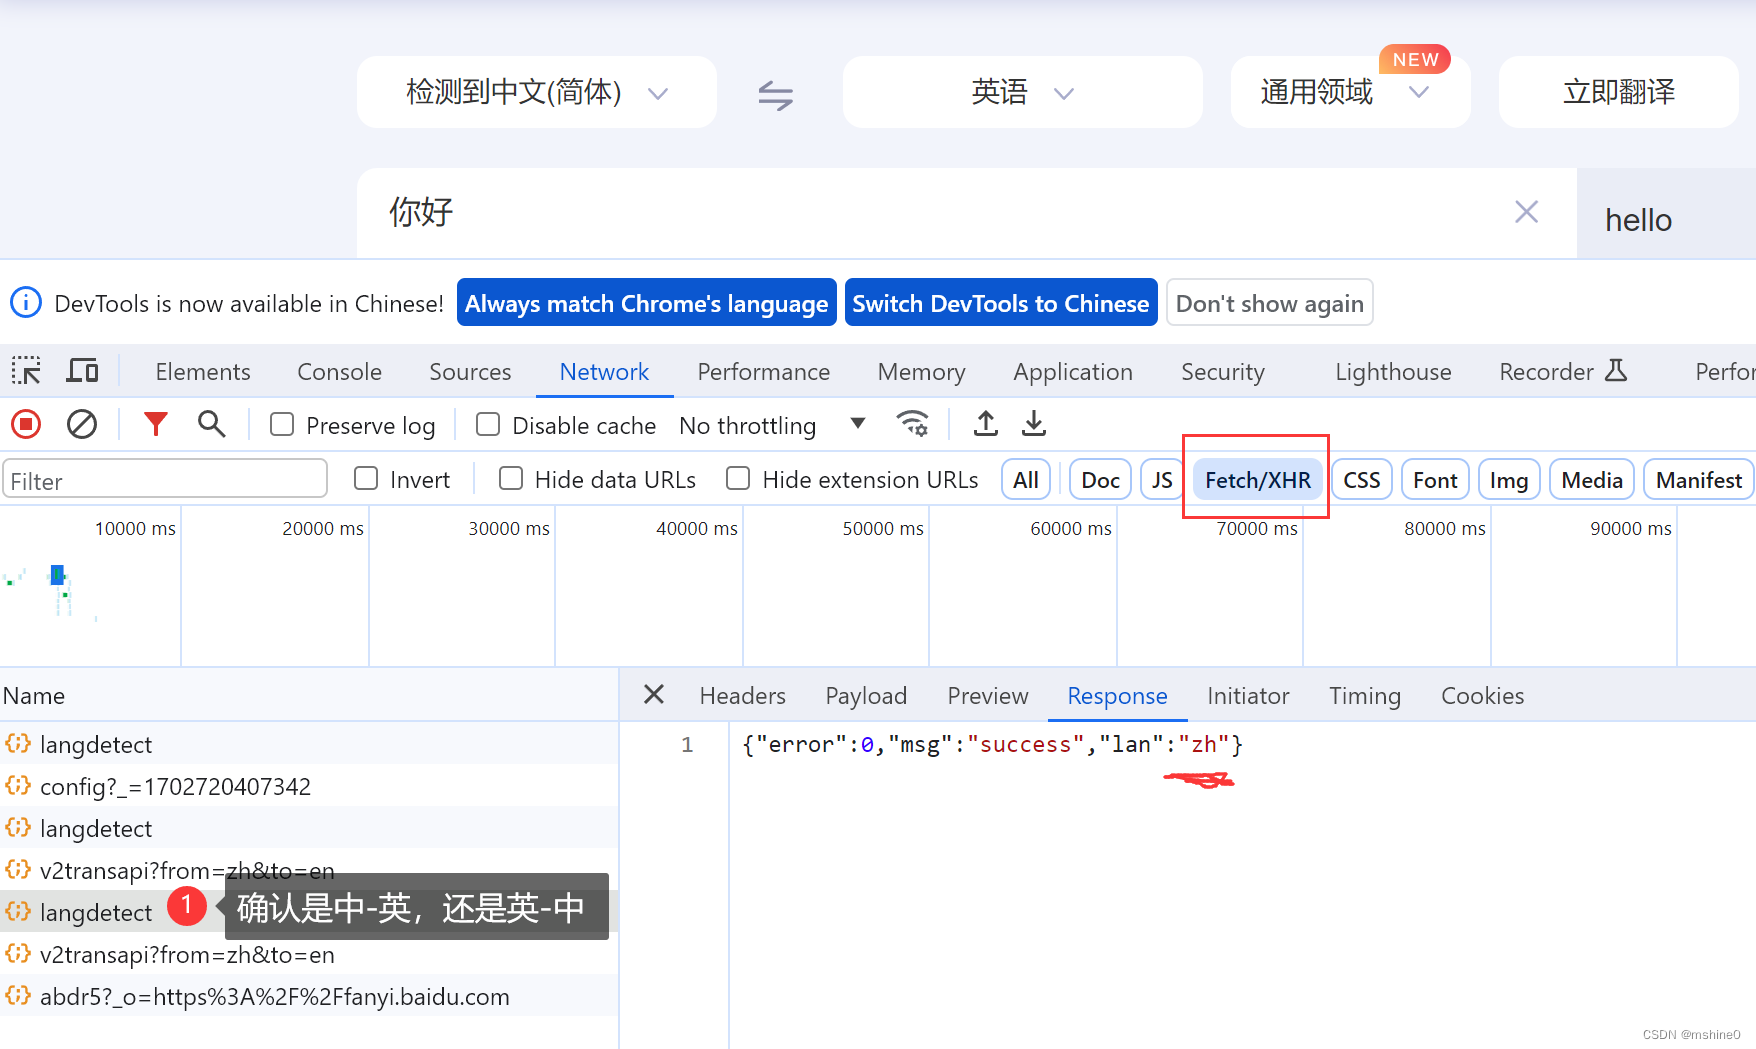Open the source language dropdown 检测到中文(简体)
The height and width of the screenshot is (1049, 1756).
coord(537,92)
